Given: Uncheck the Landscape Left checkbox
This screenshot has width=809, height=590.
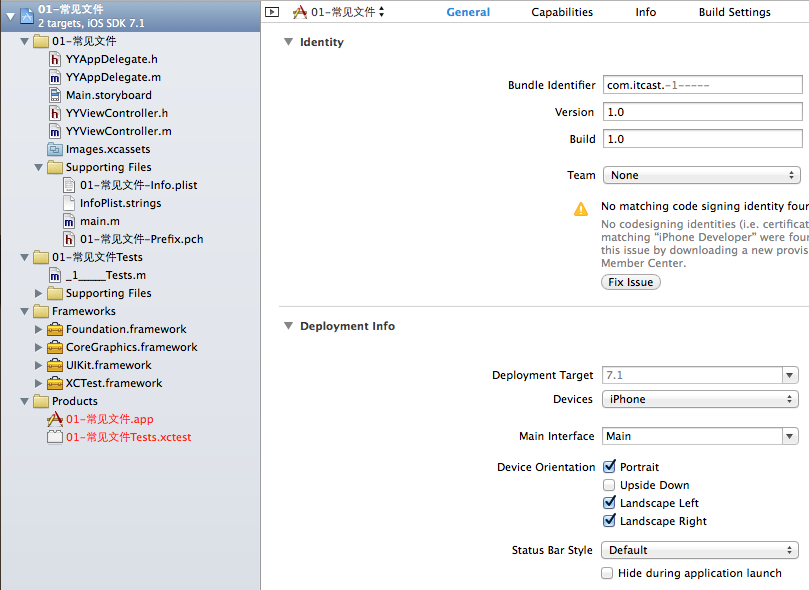Looking at the screenshot, I should [x=609, y=503].
